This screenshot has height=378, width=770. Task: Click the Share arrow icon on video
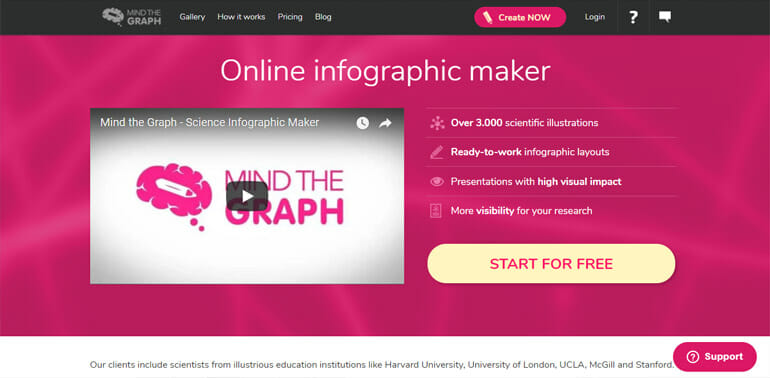(x=385, y=123)
